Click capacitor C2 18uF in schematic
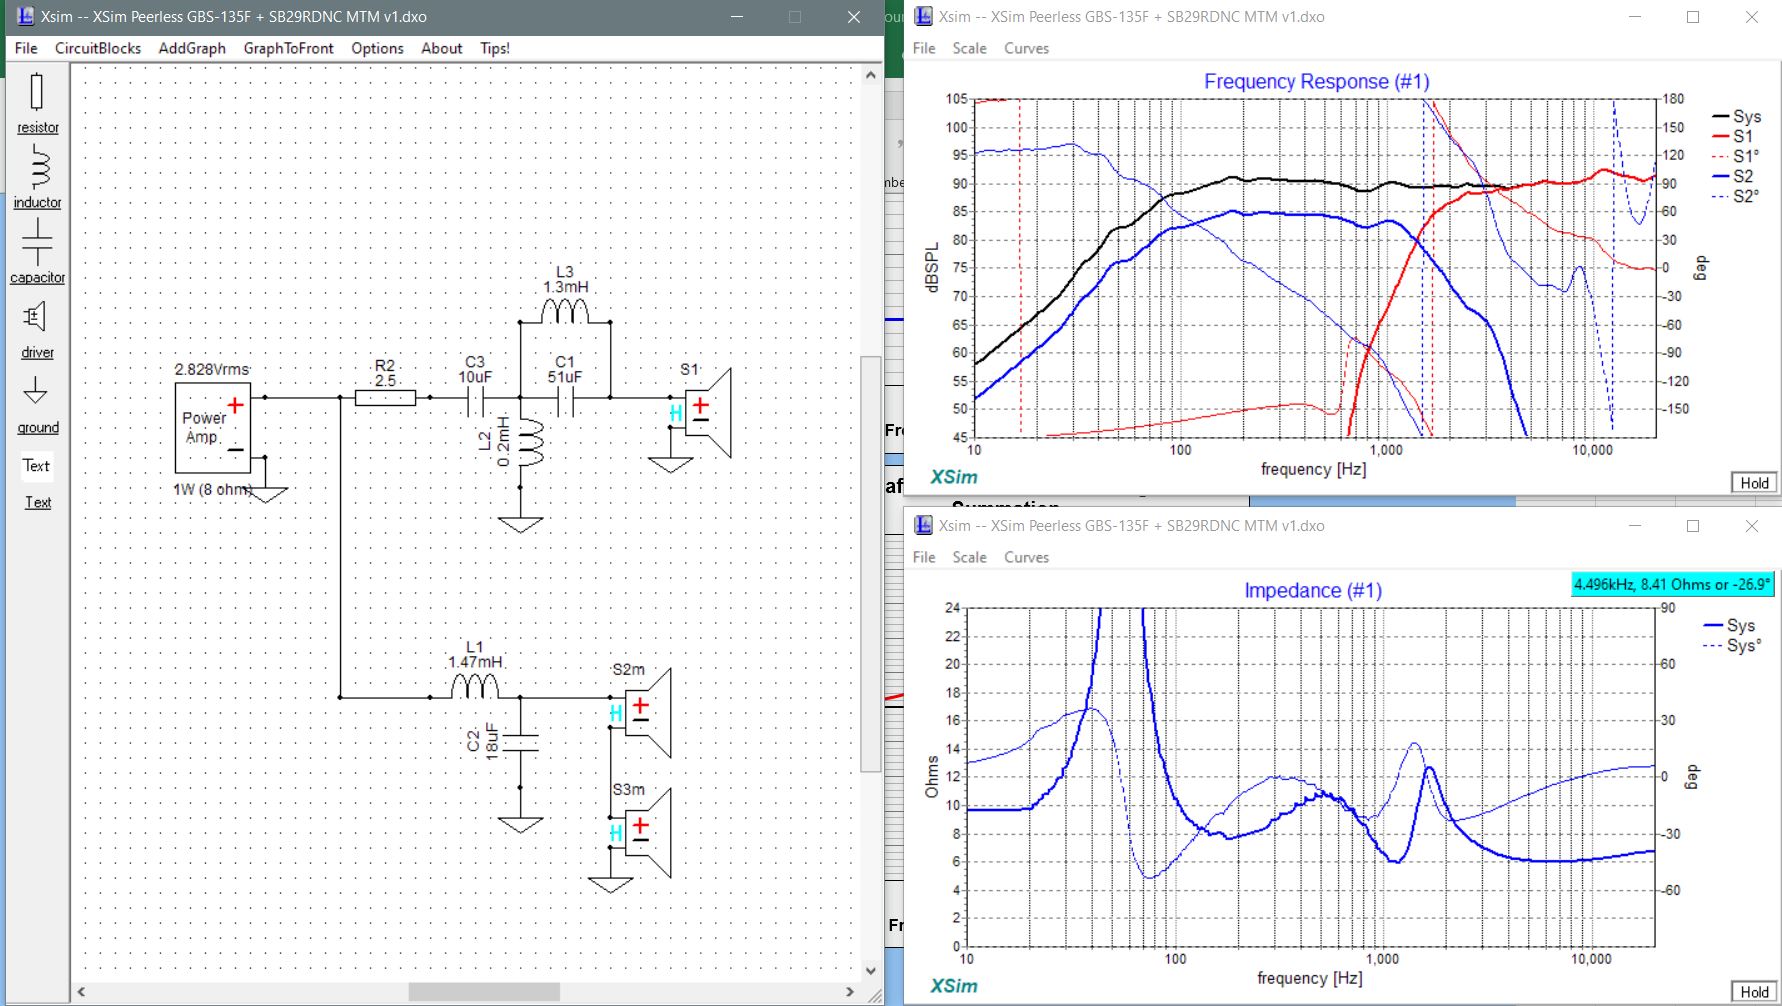This screenshot has height=1006, width=1782. click(x=520, y=742)
